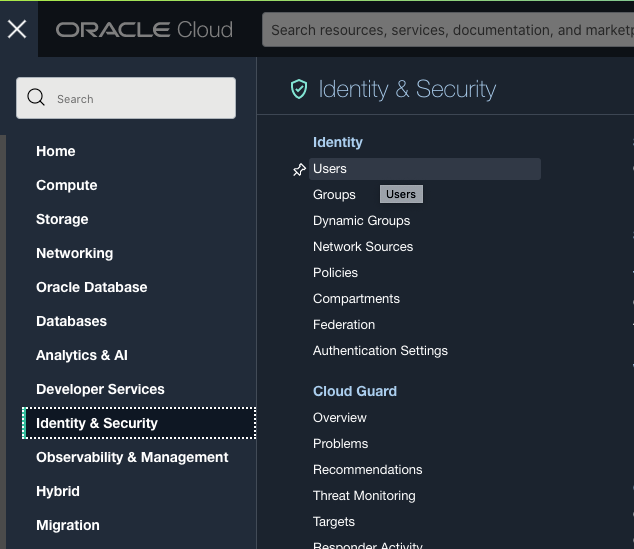Open Threat Monitoring under Cloud Guard
Image resolution: width=634 pixels, height=549 pixels.
pyautogui.click(x=364, y=496)
